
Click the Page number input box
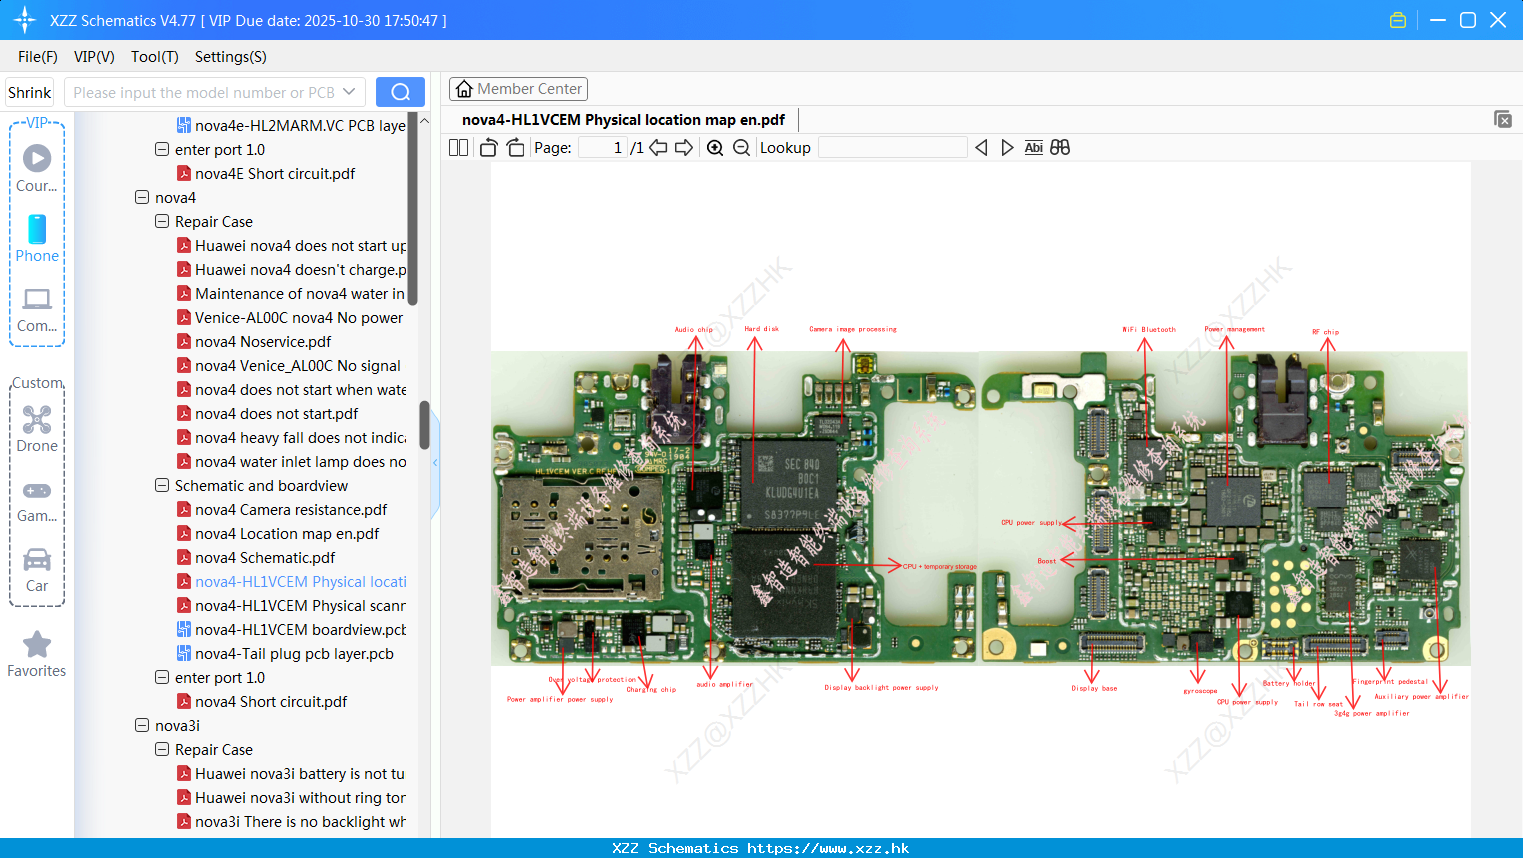602,148
